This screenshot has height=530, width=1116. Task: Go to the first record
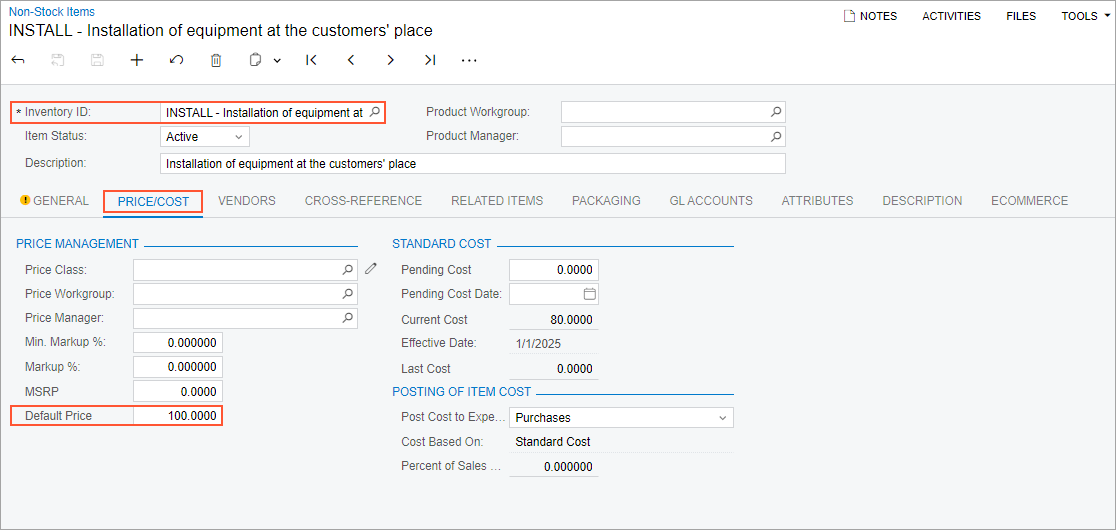(311, 60)
